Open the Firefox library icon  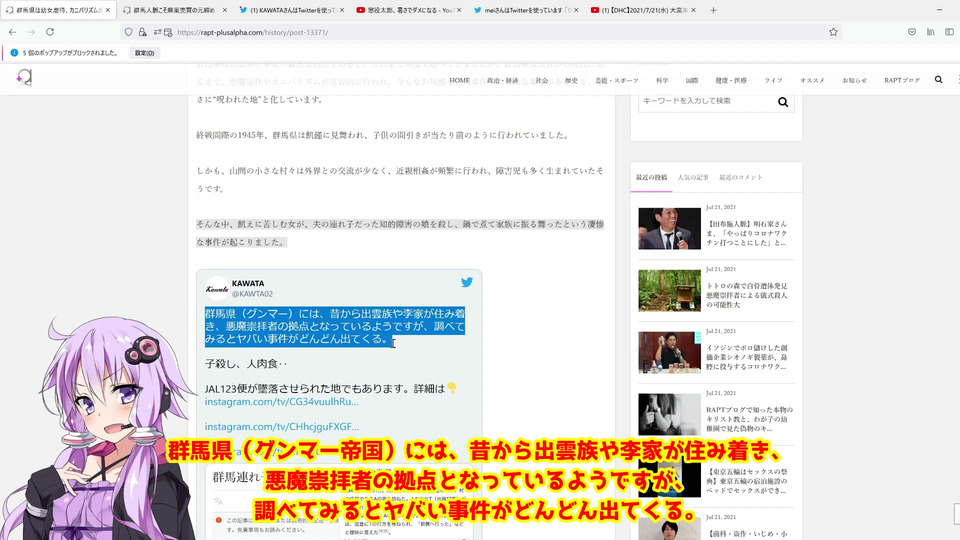931,32
